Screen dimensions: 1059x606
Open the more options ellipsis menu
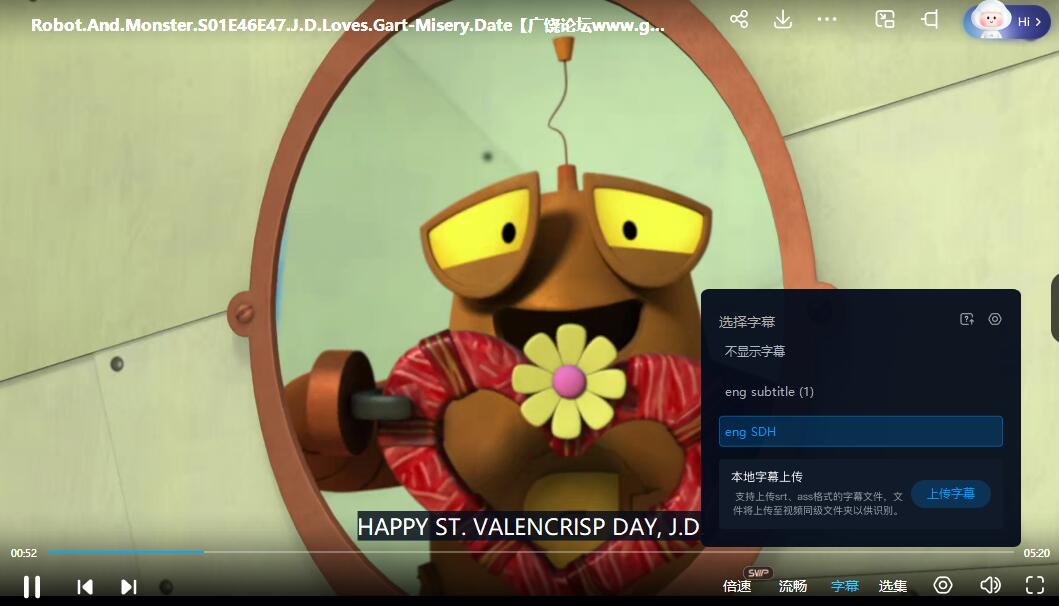click(827, 20)
